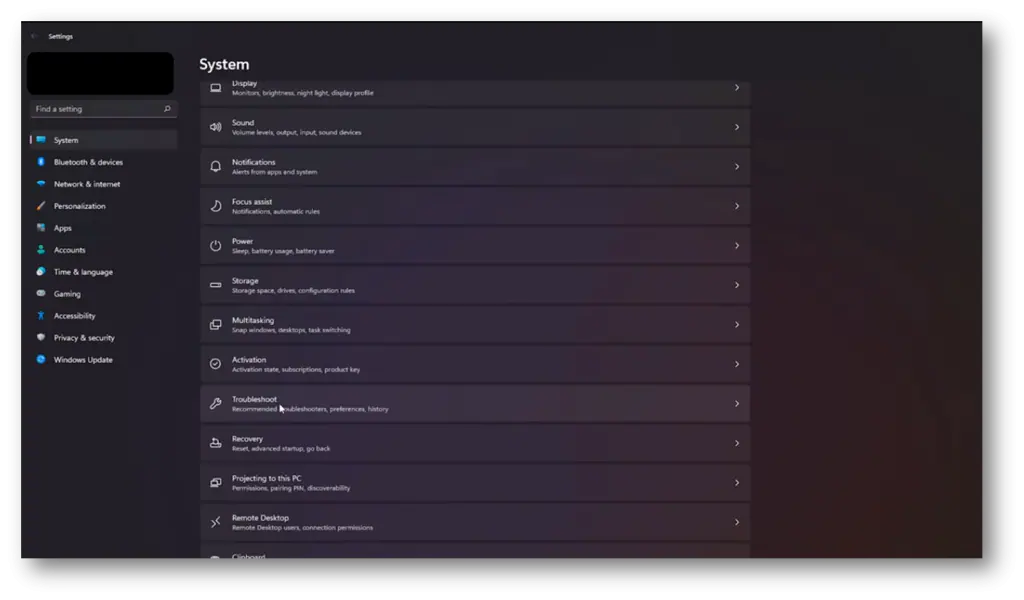1024x600 pixels.
Task: Click the 'Volume levels, output, input, sound devices' text
Action: coord(296,133)
